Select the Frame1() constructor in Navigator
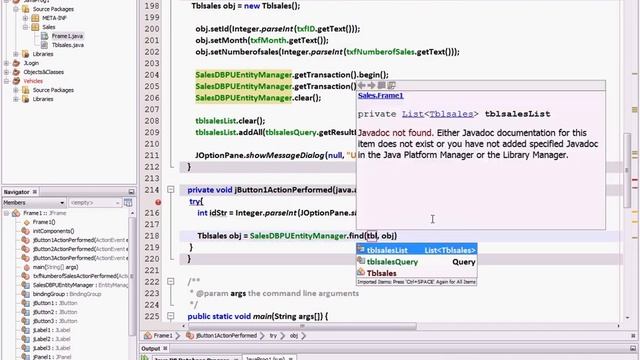 tap(44, 222)
